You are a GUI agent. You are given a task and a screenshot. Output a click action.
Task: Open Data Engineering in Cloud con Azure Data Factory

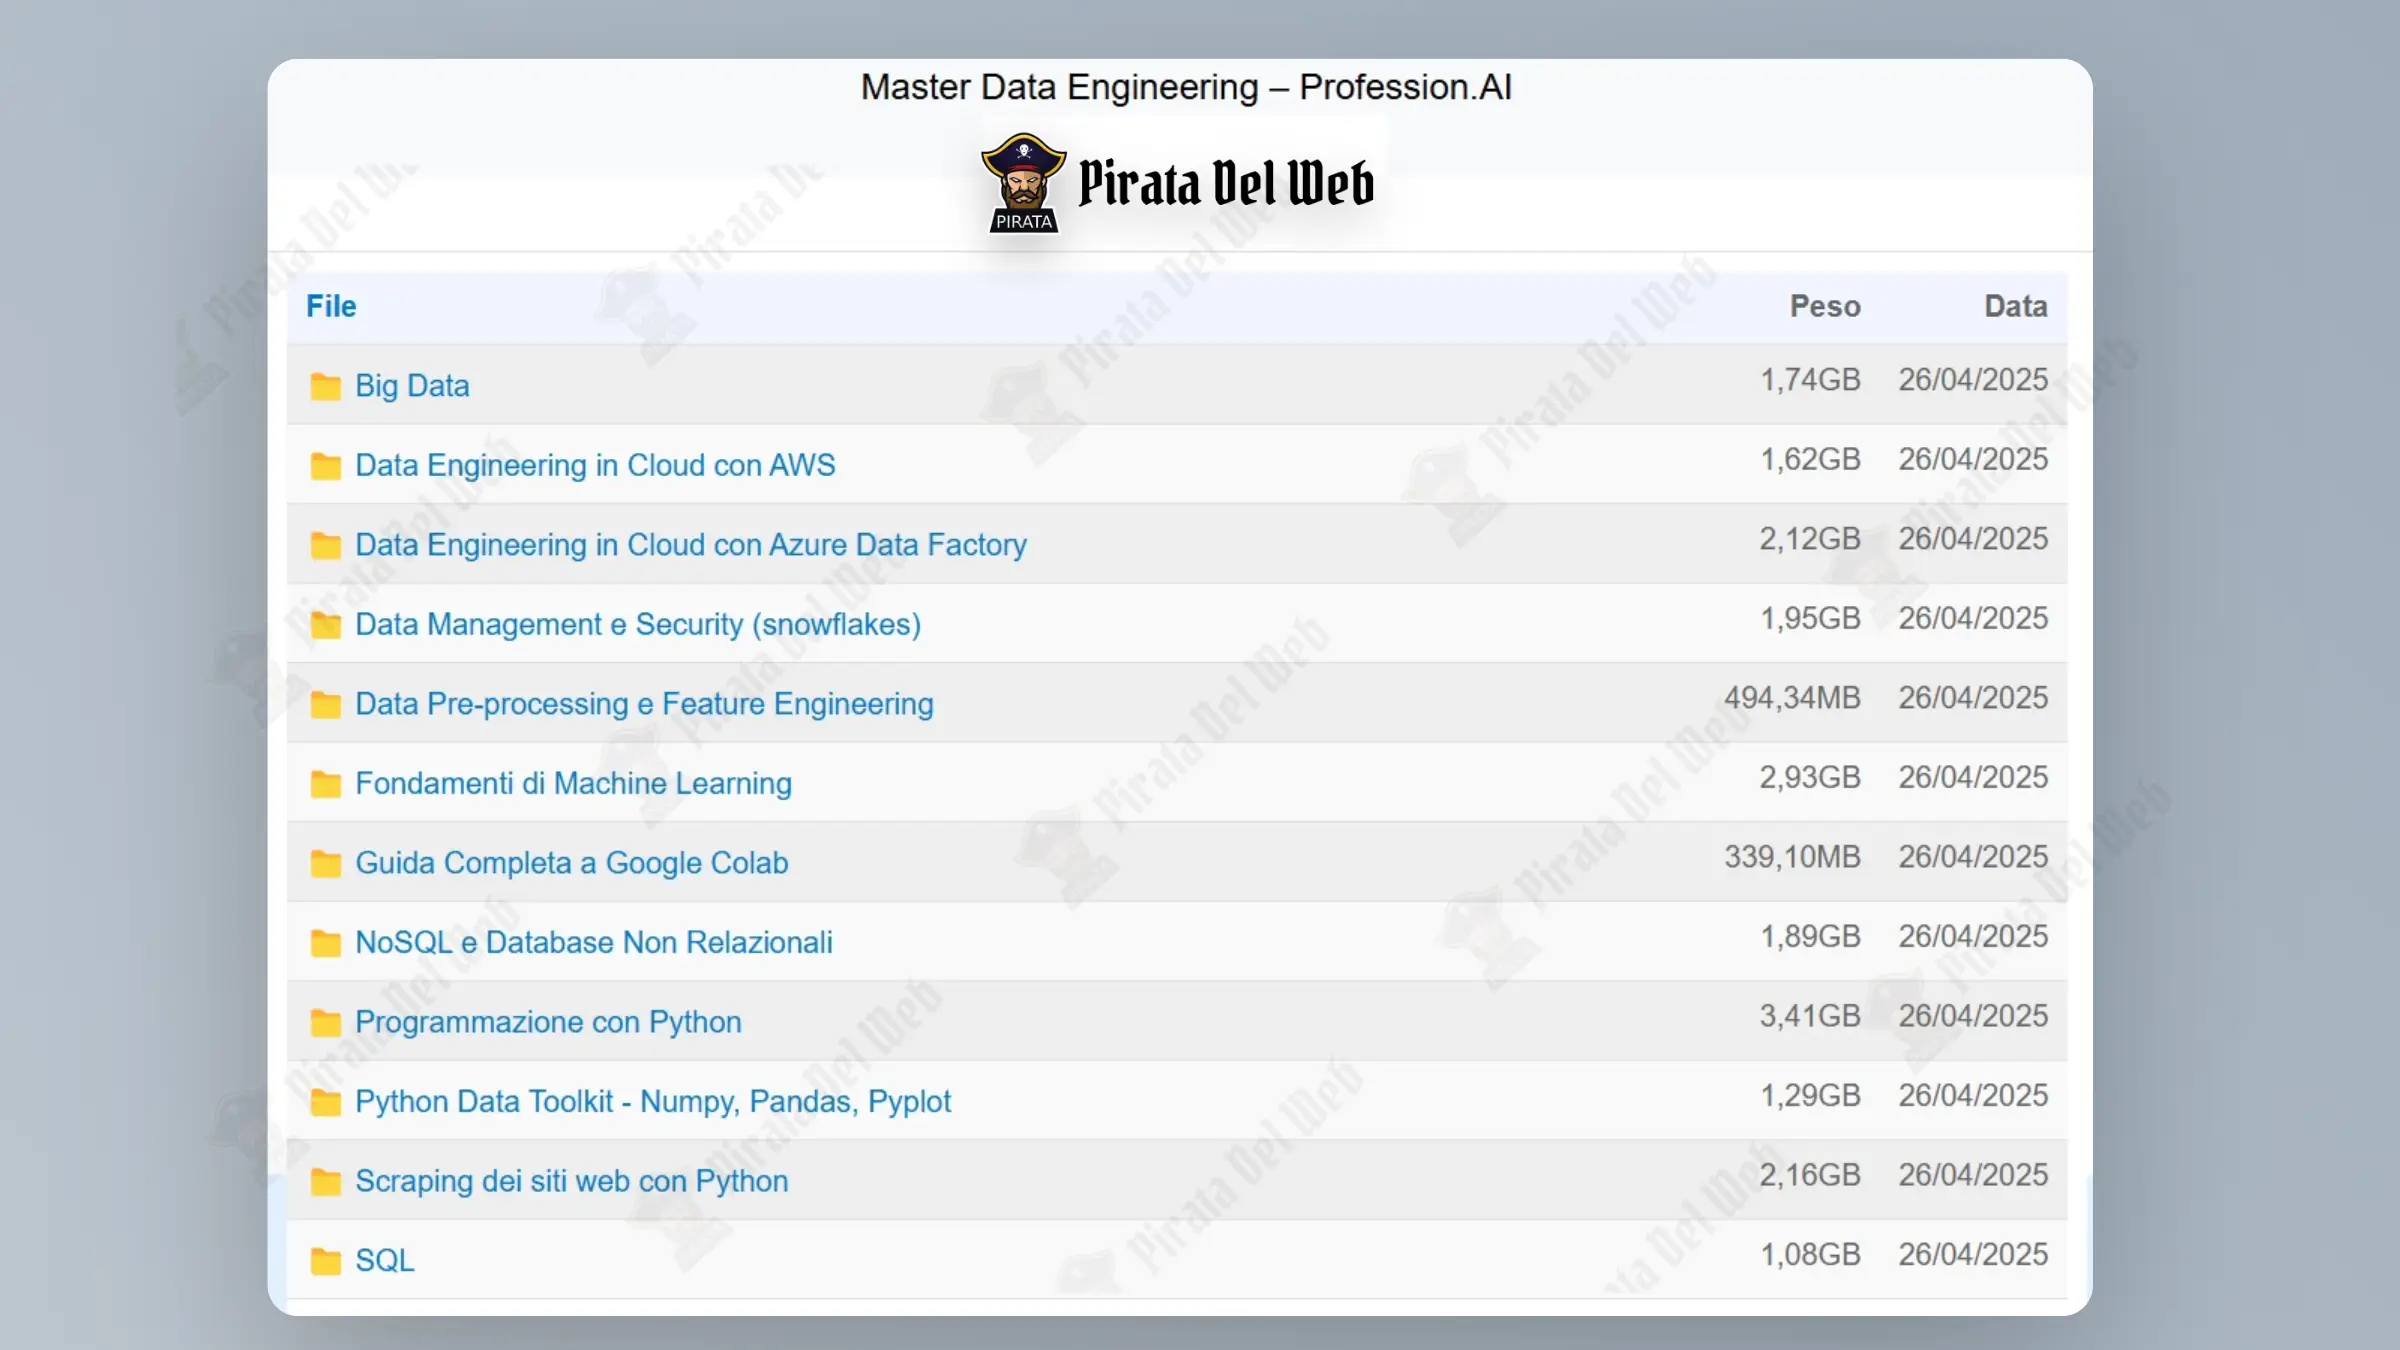coord(691,545)
